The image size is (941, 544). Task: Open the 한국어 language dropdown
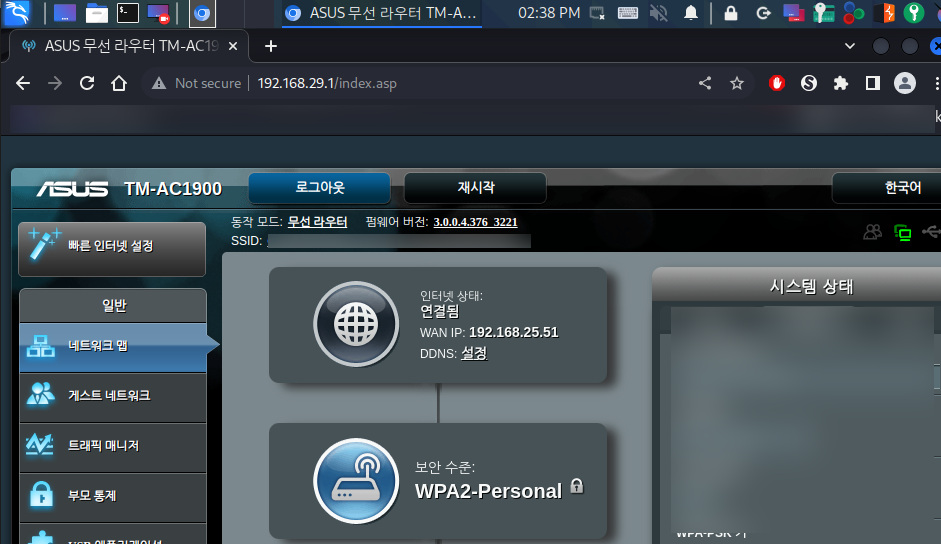(x=887, y=188)
